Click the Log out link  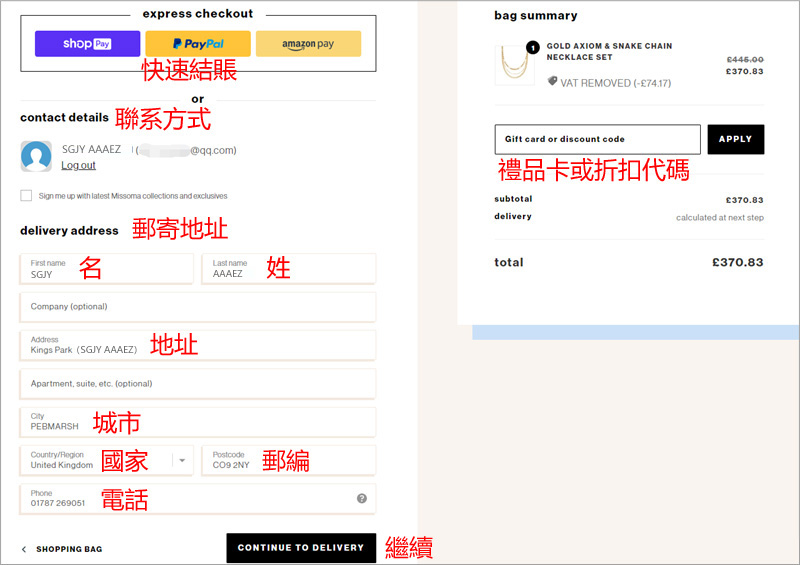pyautogui.click(x=79, y=165)
